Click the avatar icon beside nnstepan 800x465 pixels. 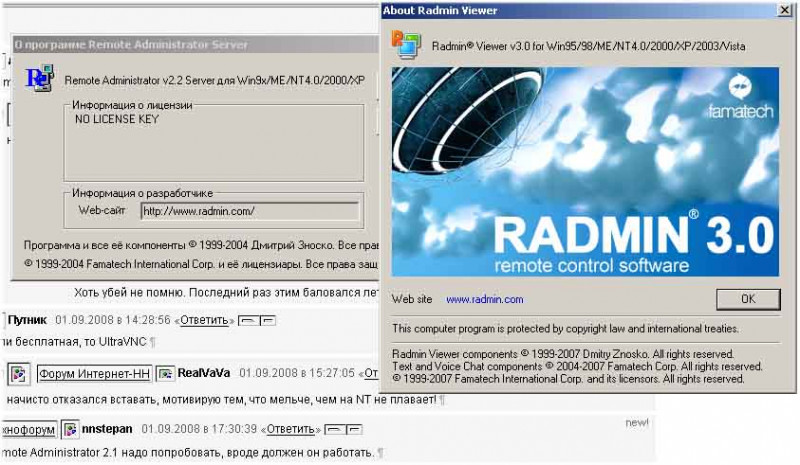[x=70, y=429]
